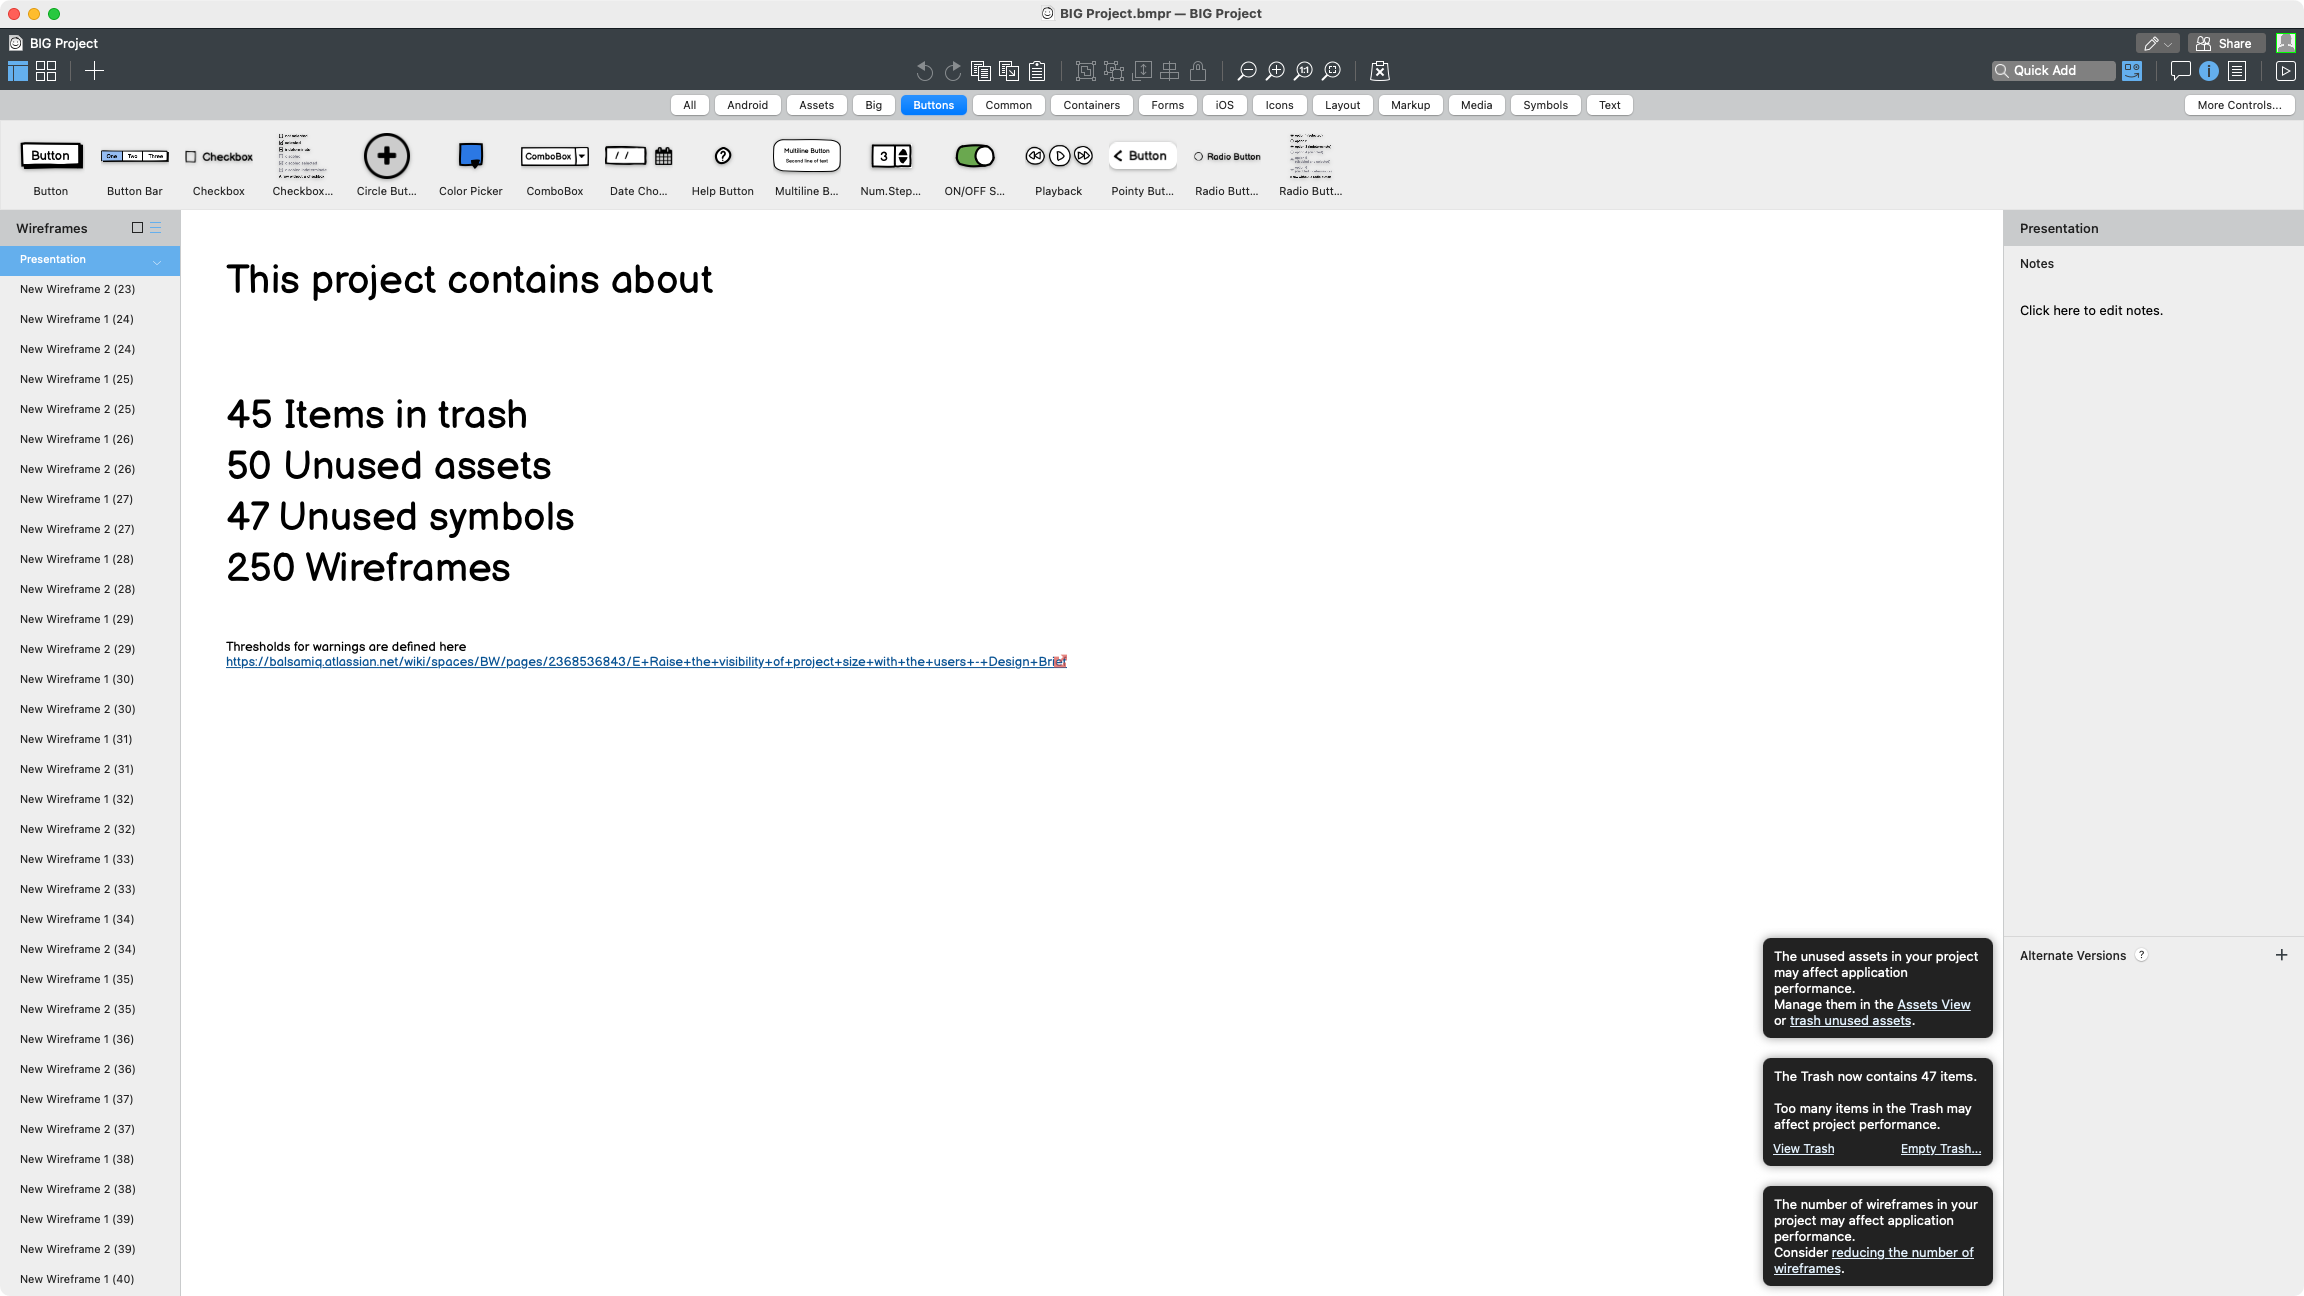The image size is (2304, 1296).
Task: Switch navigator to thumbnail square view
Action: pos(138,228)
